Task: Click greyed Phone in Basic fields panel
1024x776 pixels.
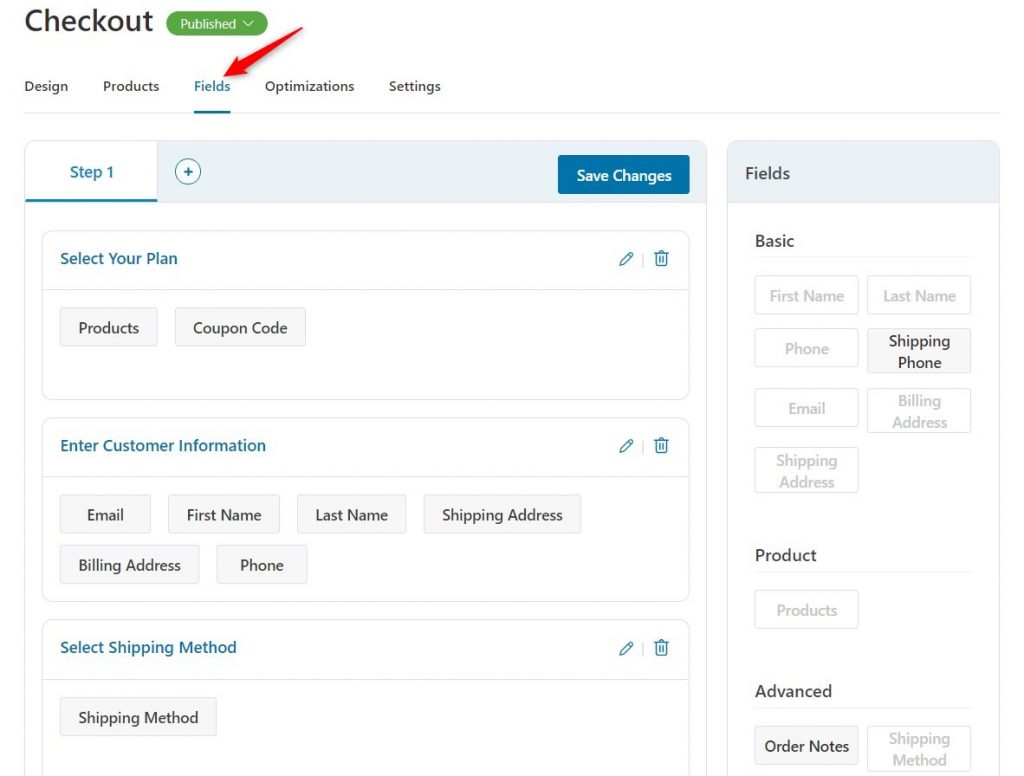Action: pos(807,348)
